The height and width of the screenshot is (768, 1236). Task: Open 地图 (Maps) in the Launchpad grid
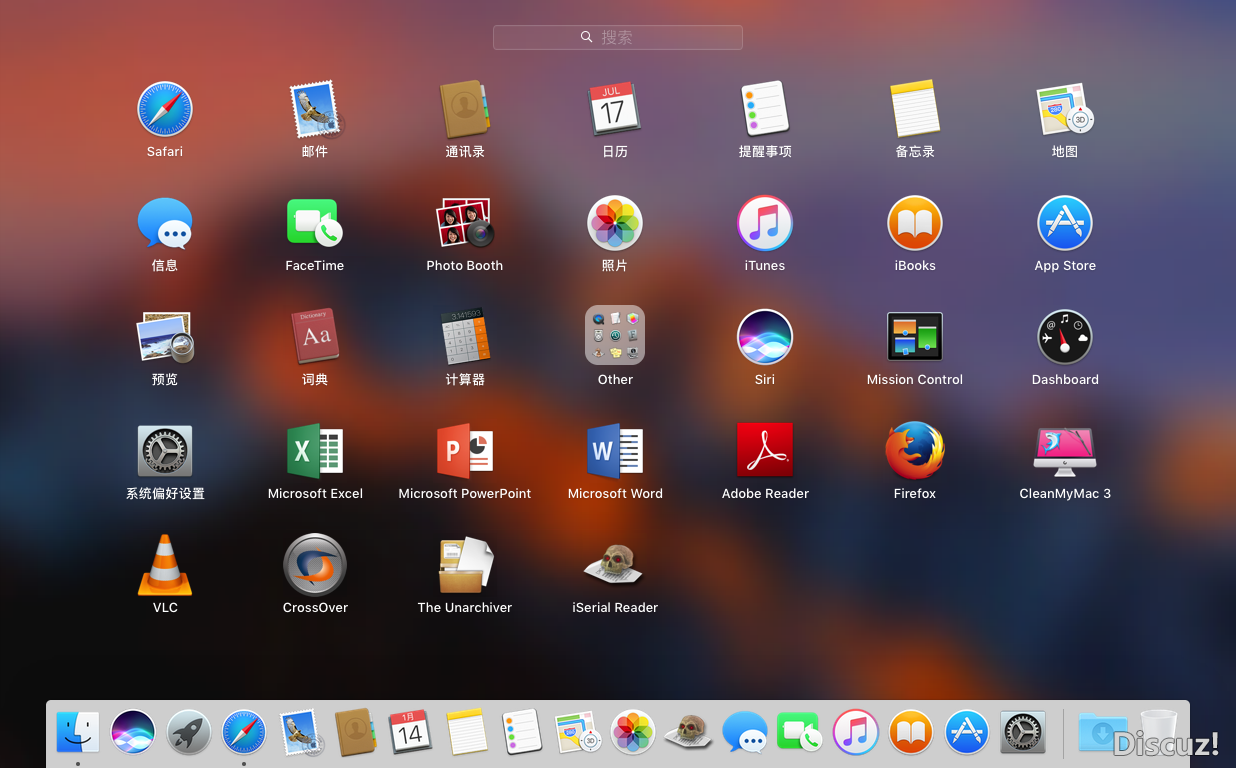(1065, 109)
